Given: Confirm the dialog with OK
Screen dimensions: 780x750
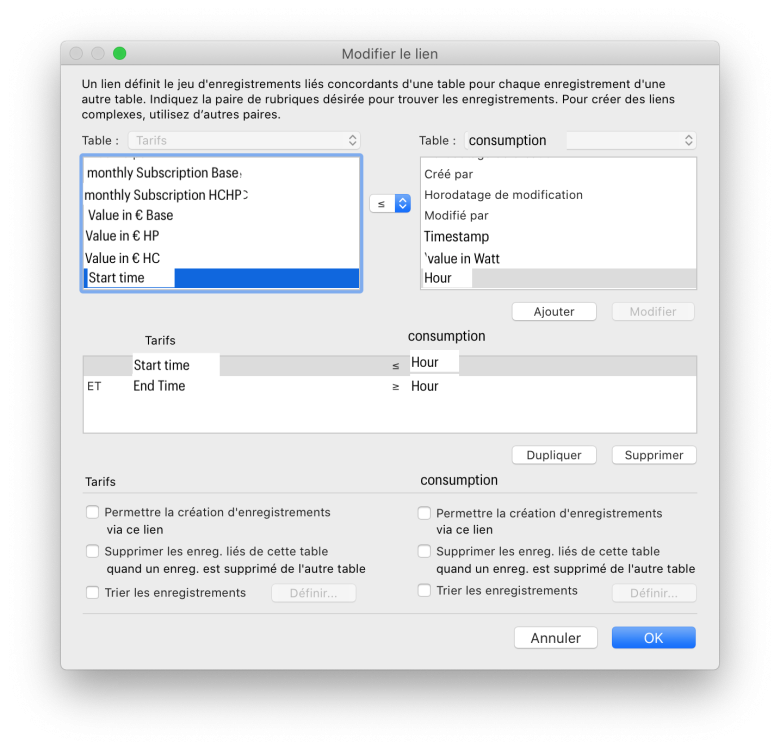Looking at the screenshot, I should [653, 638].
